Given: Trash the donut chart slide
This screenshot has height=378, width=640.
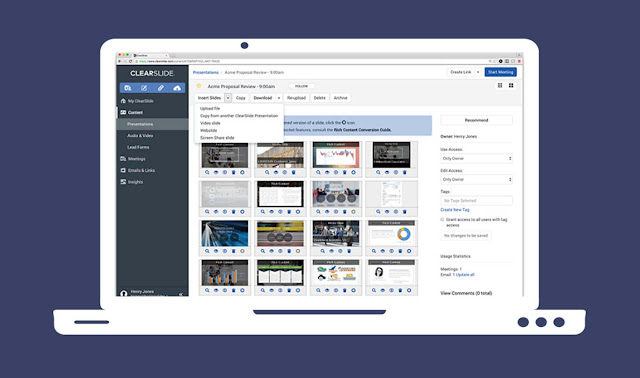Looking at the screenshot, I should coord(400,251).
